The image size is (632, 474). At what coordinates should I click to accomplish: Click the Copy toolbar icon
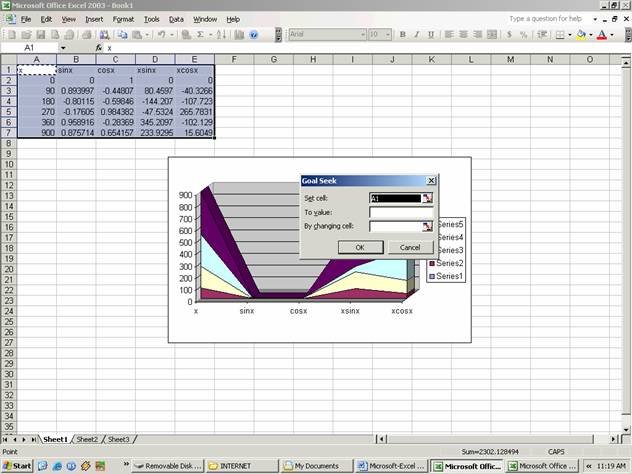(122, 35)
